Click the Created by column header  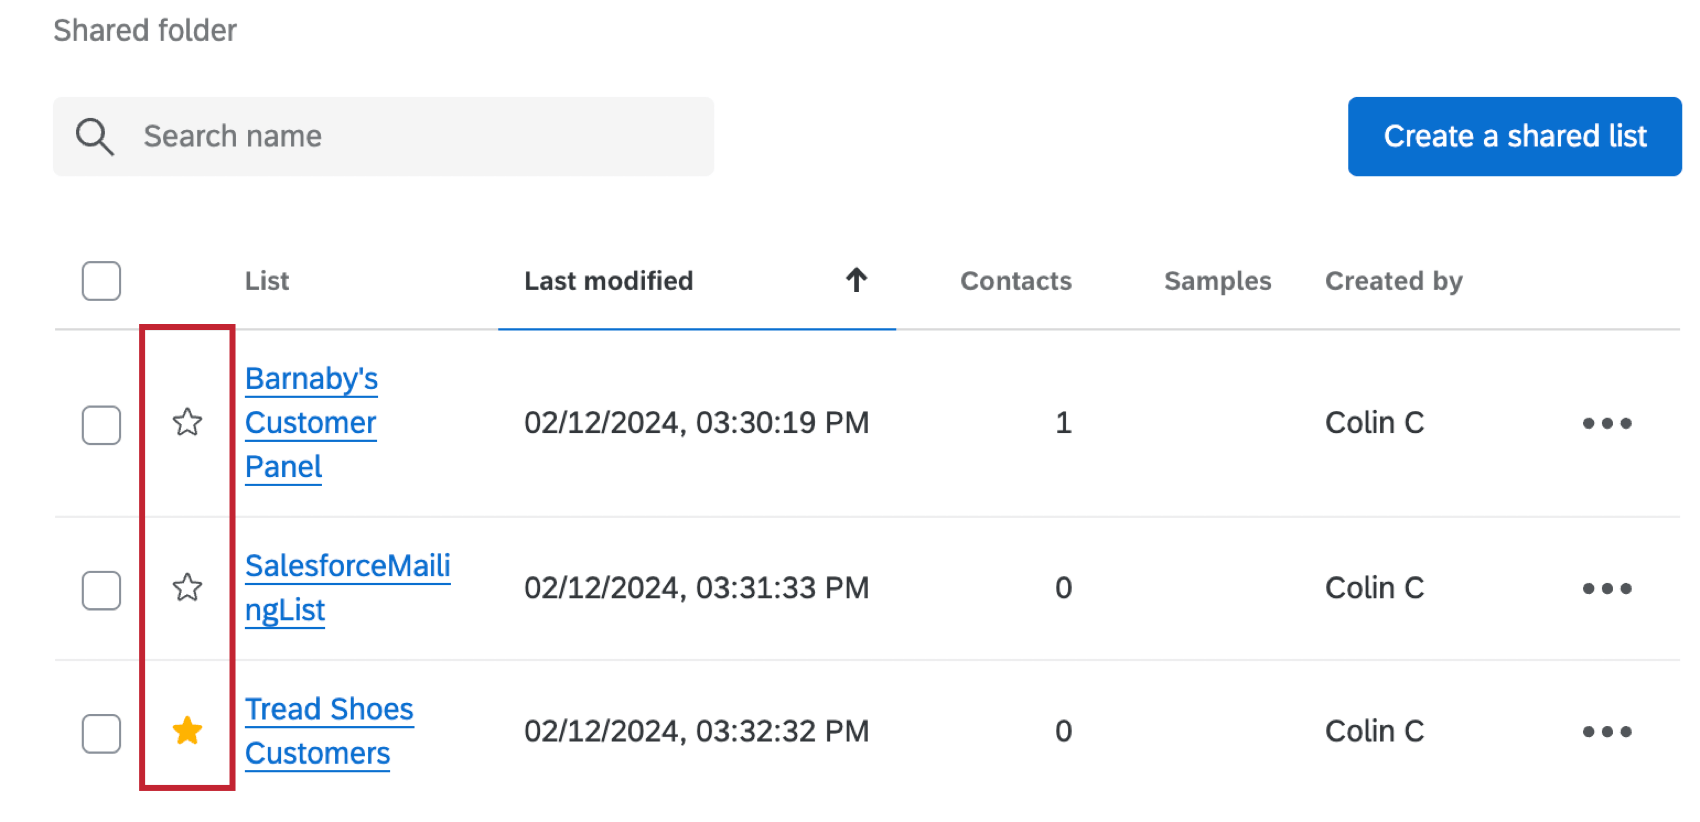[1393, 281]
